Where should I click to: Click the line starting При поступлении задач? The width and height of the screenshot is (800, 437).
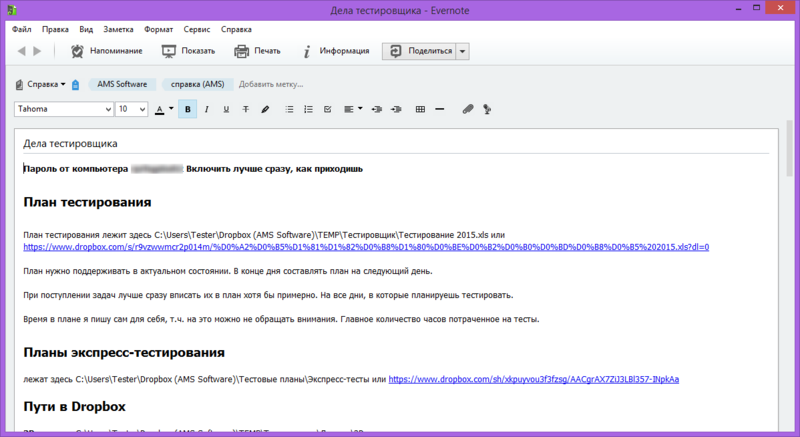(x=268, y=295)
